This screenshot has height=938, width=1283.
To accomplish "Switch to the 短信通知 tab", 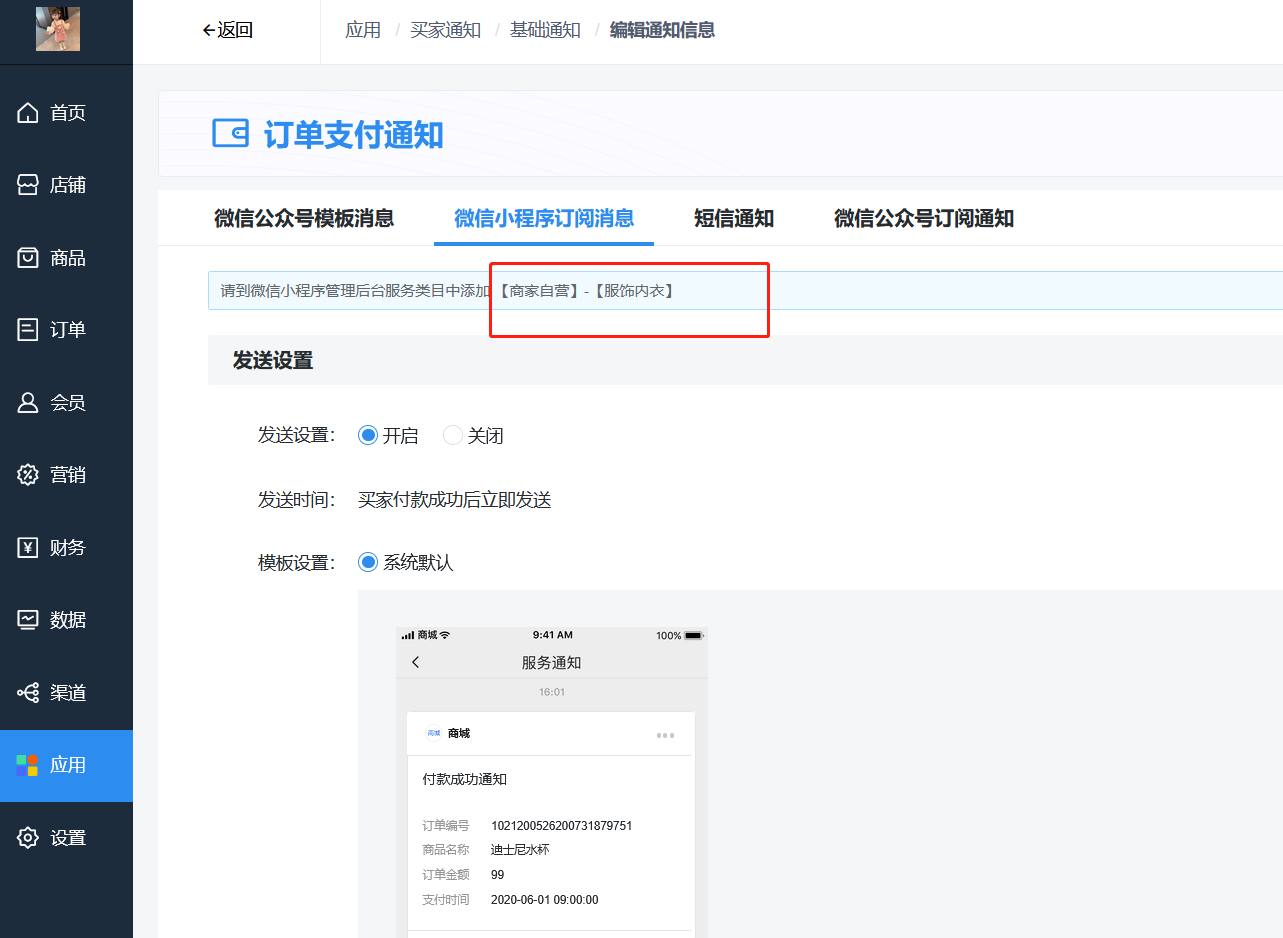I will [x=733, y=217].
